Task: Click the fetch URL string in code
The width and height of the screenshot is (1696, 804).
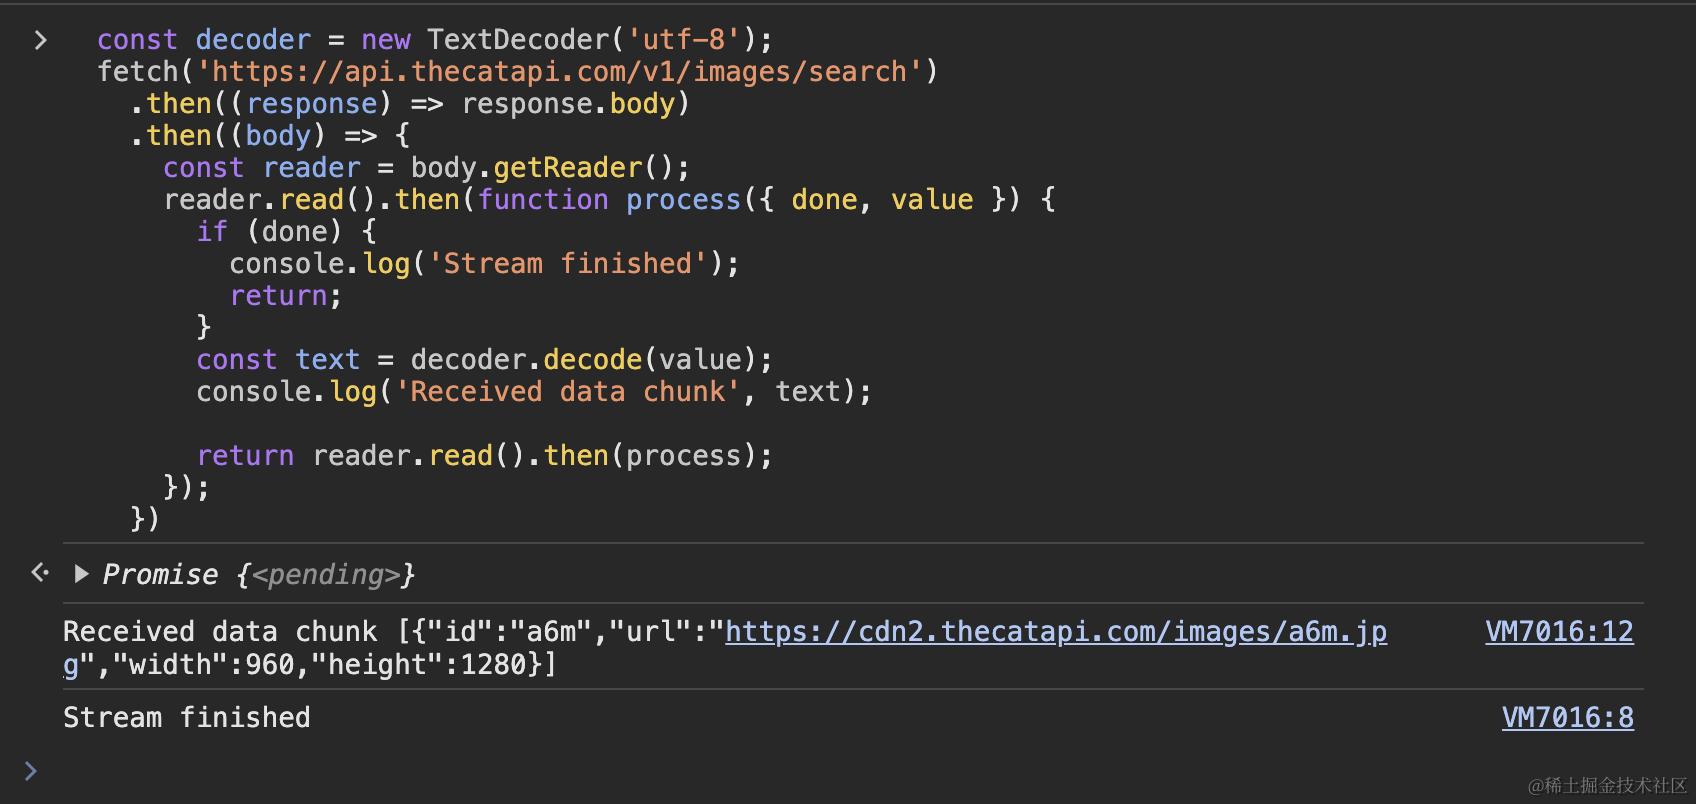Action: click(560, 72)
